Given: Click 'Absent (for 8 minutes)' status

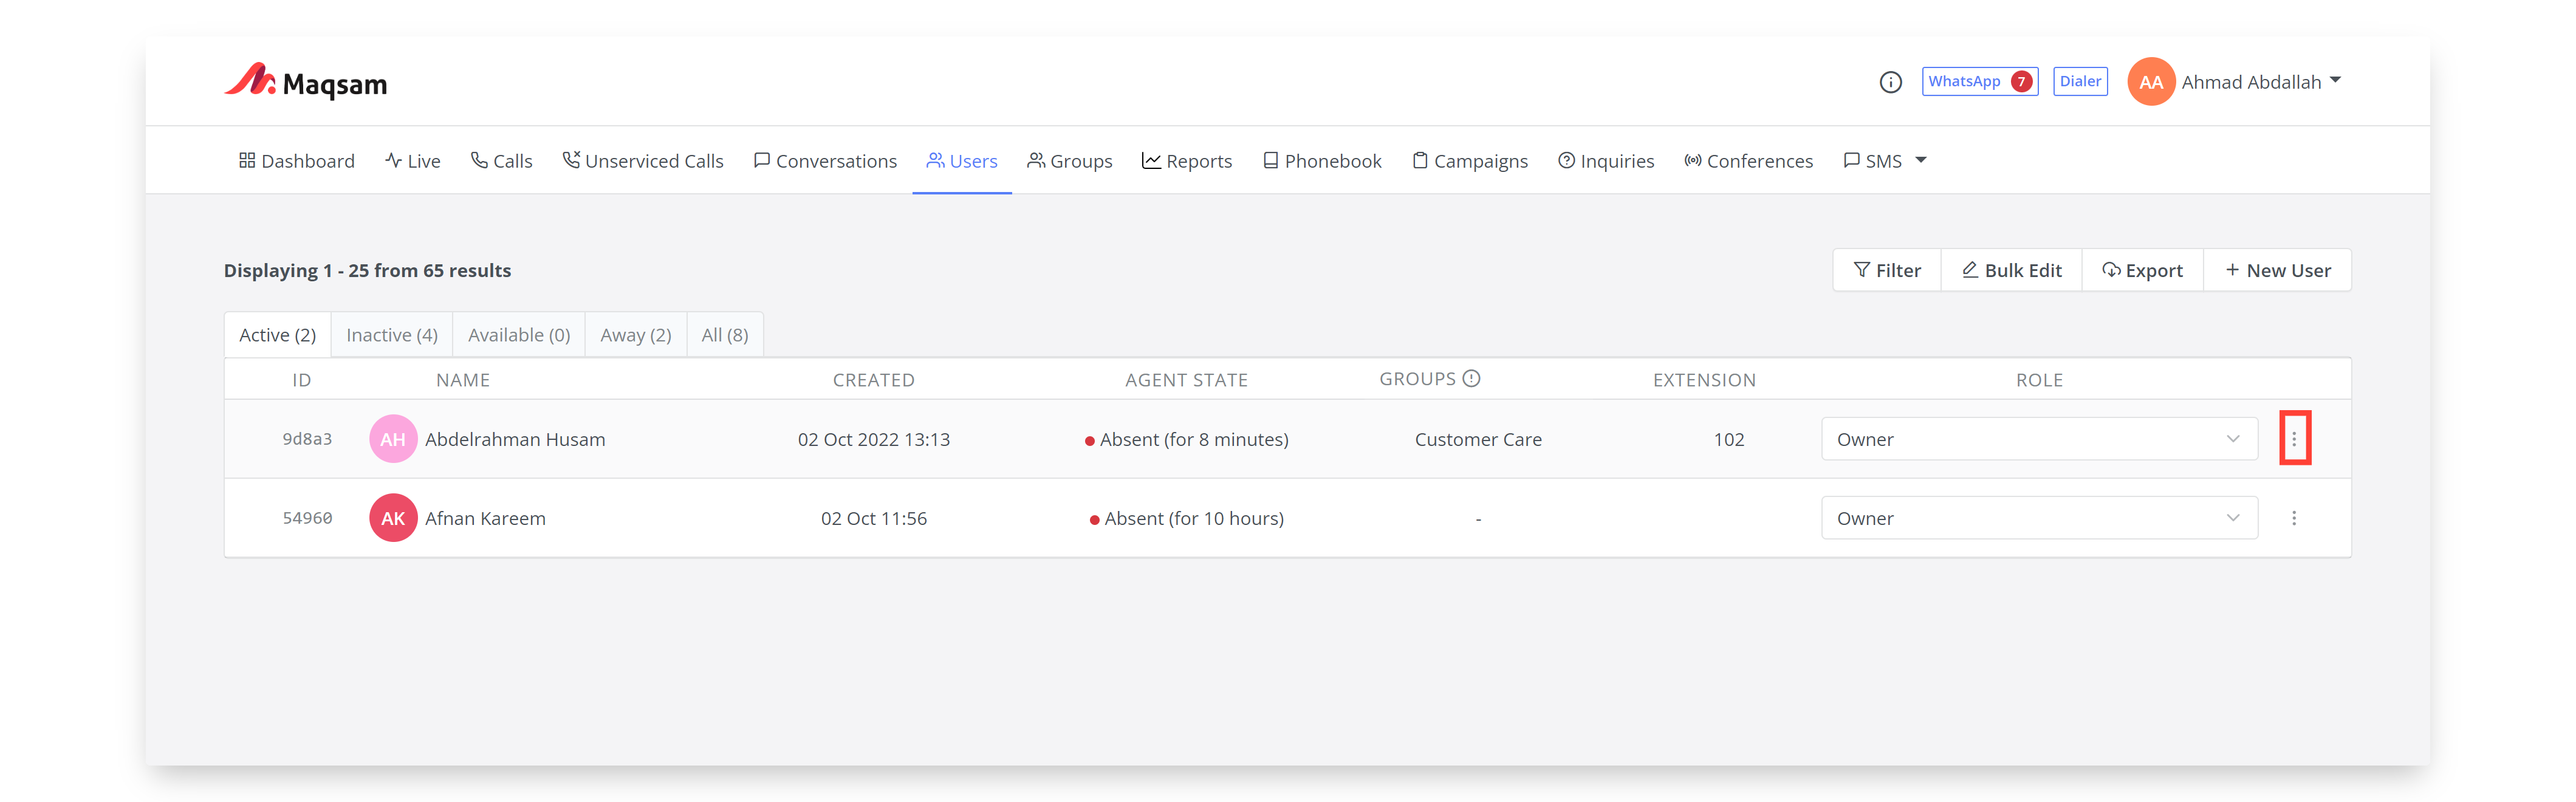Looking at the screenshot, I should pos(1187,439).
